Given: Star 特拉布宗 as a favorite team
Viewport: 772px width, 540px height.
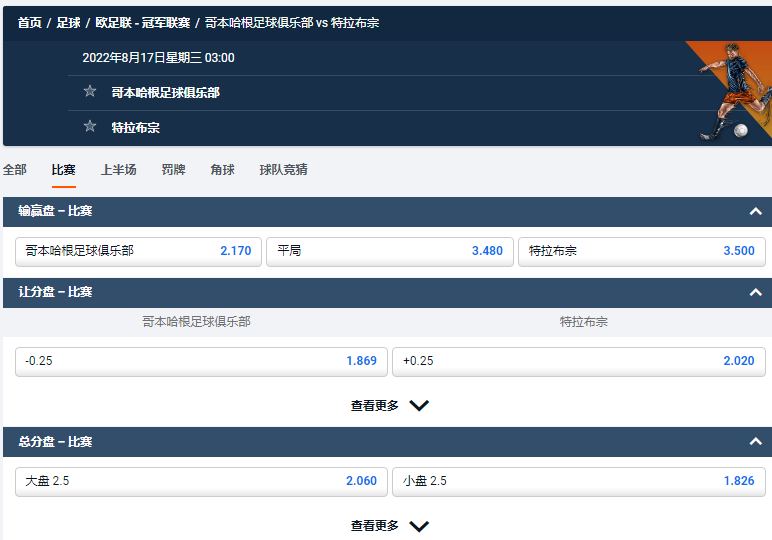Looking at the screenshot, I should 90,127.
